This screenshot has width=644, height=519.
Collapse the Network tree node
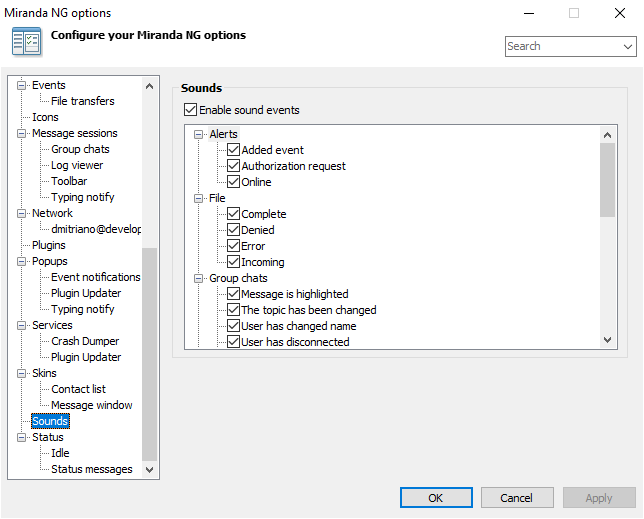21,214
